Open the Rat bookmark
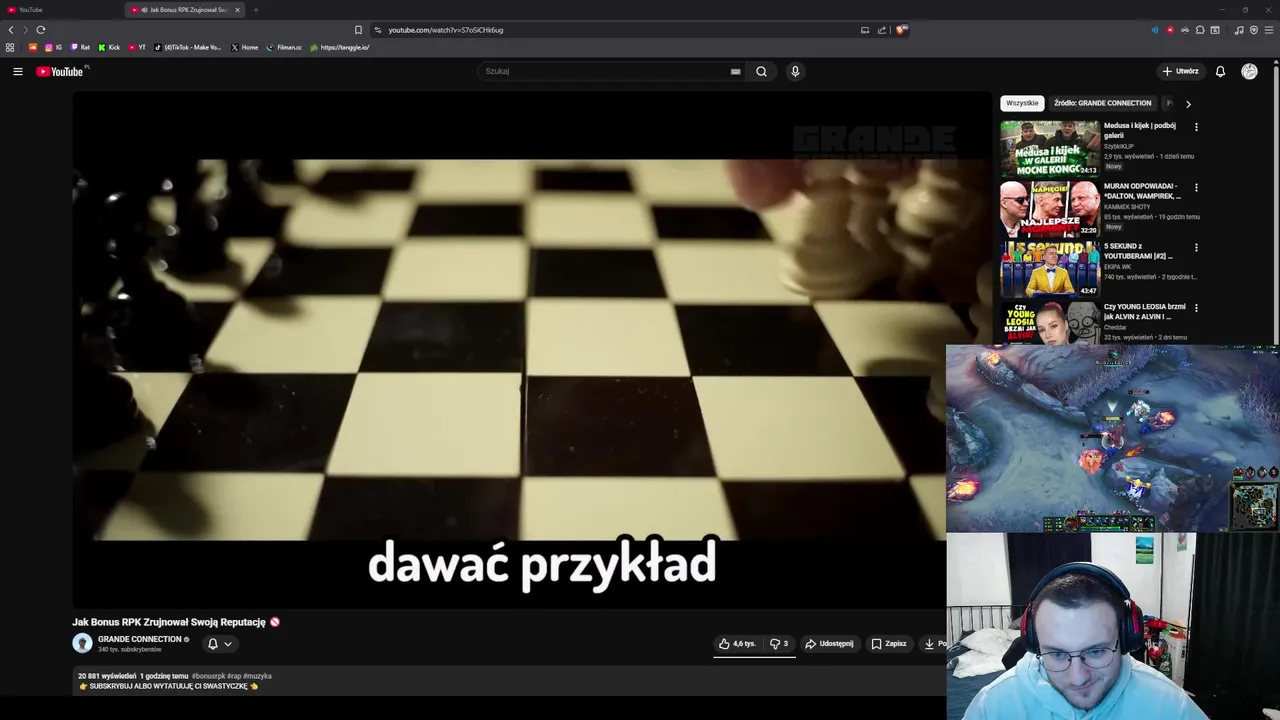Screen dimensions: 1280x720 (80, 47)
